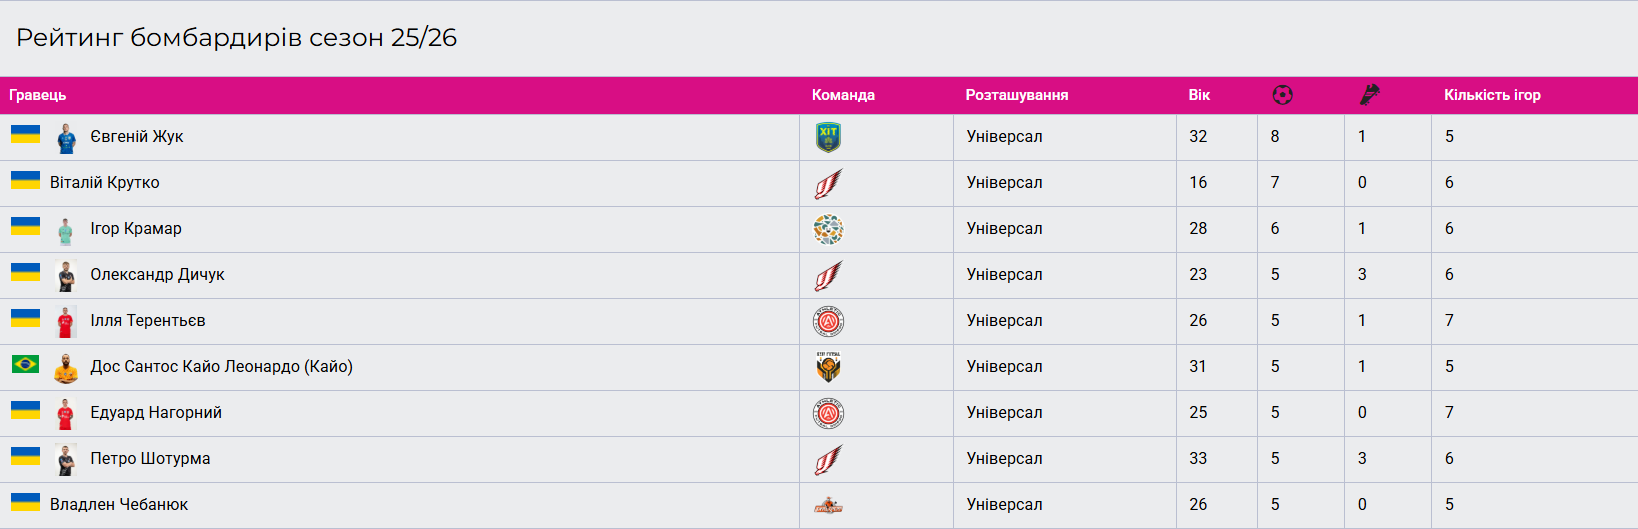1638x529 pixels.
Task: Click the football boot assists column icon
Action: (1369, 95)
